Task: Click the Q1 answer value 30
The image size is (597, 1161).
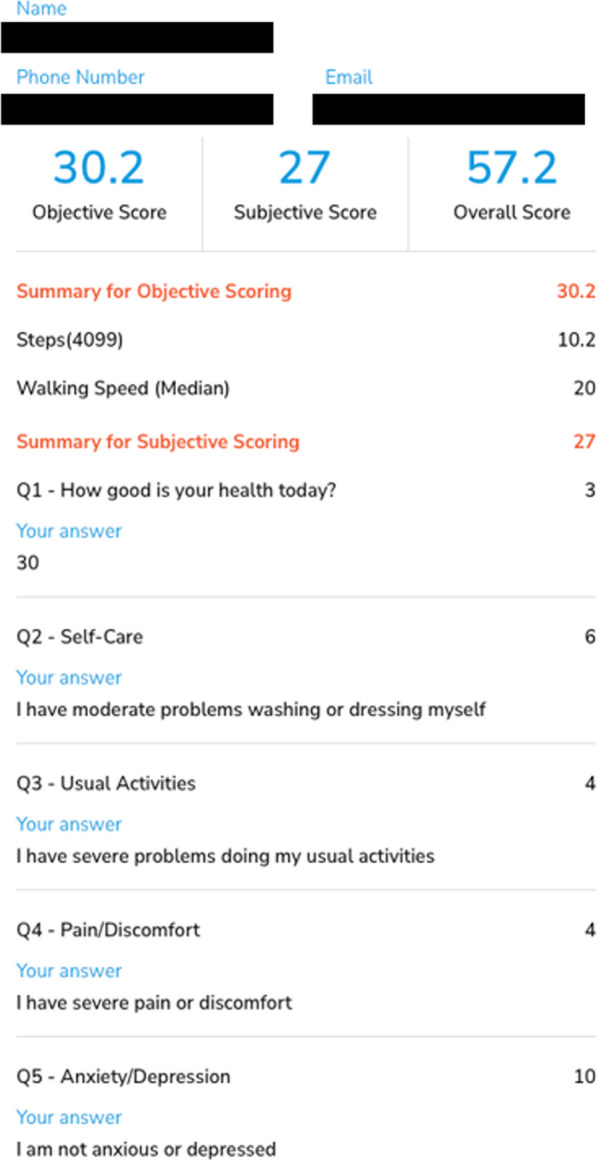Action: [27, 564]
